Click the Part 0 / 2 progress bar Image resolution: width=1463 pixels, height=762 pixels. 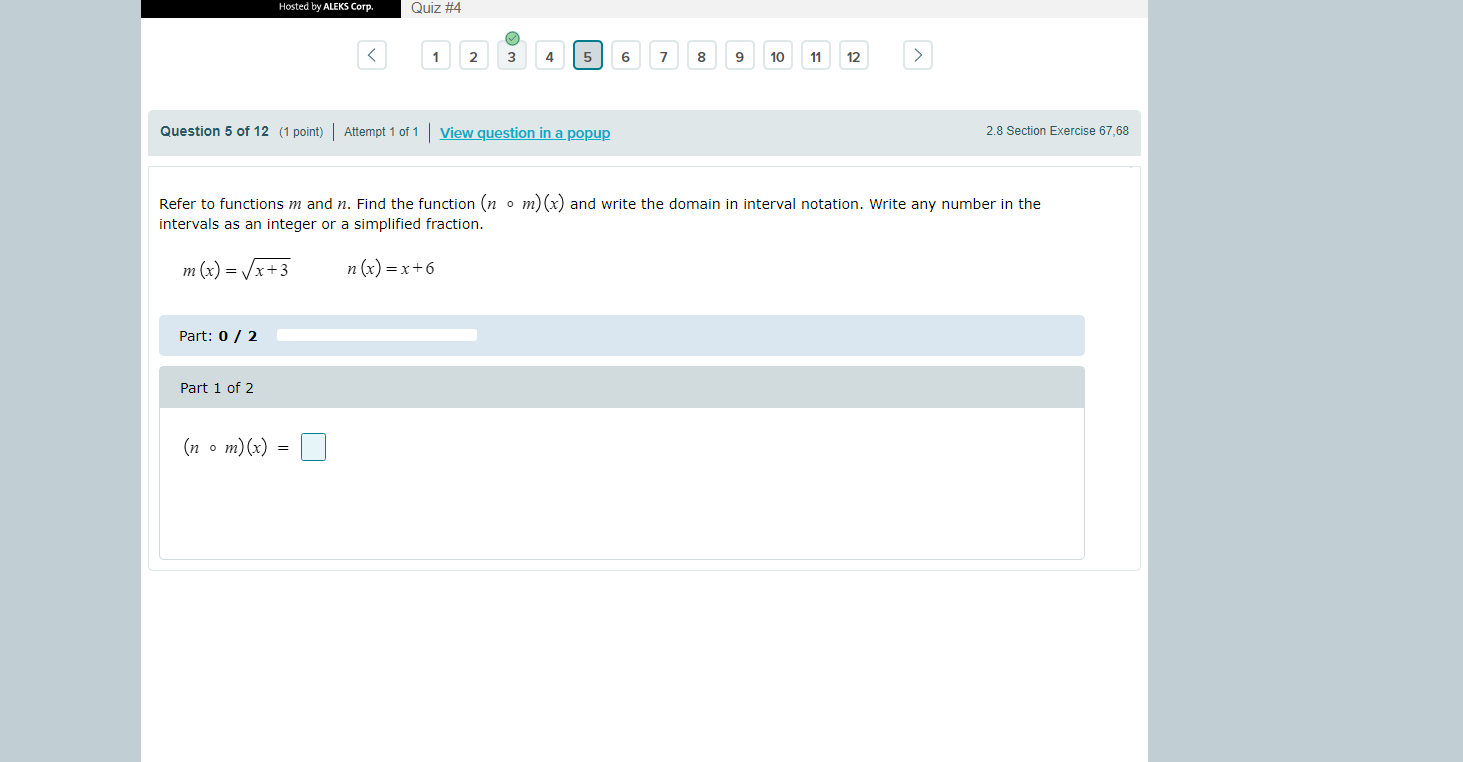[377, 334]
